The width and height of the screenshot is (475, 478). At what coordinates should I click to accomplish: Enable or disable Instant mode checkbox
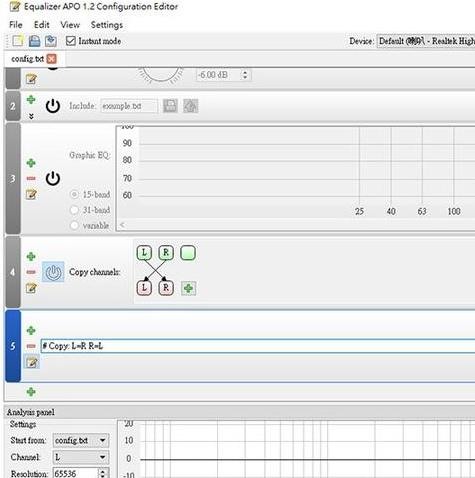click(71, 41)
